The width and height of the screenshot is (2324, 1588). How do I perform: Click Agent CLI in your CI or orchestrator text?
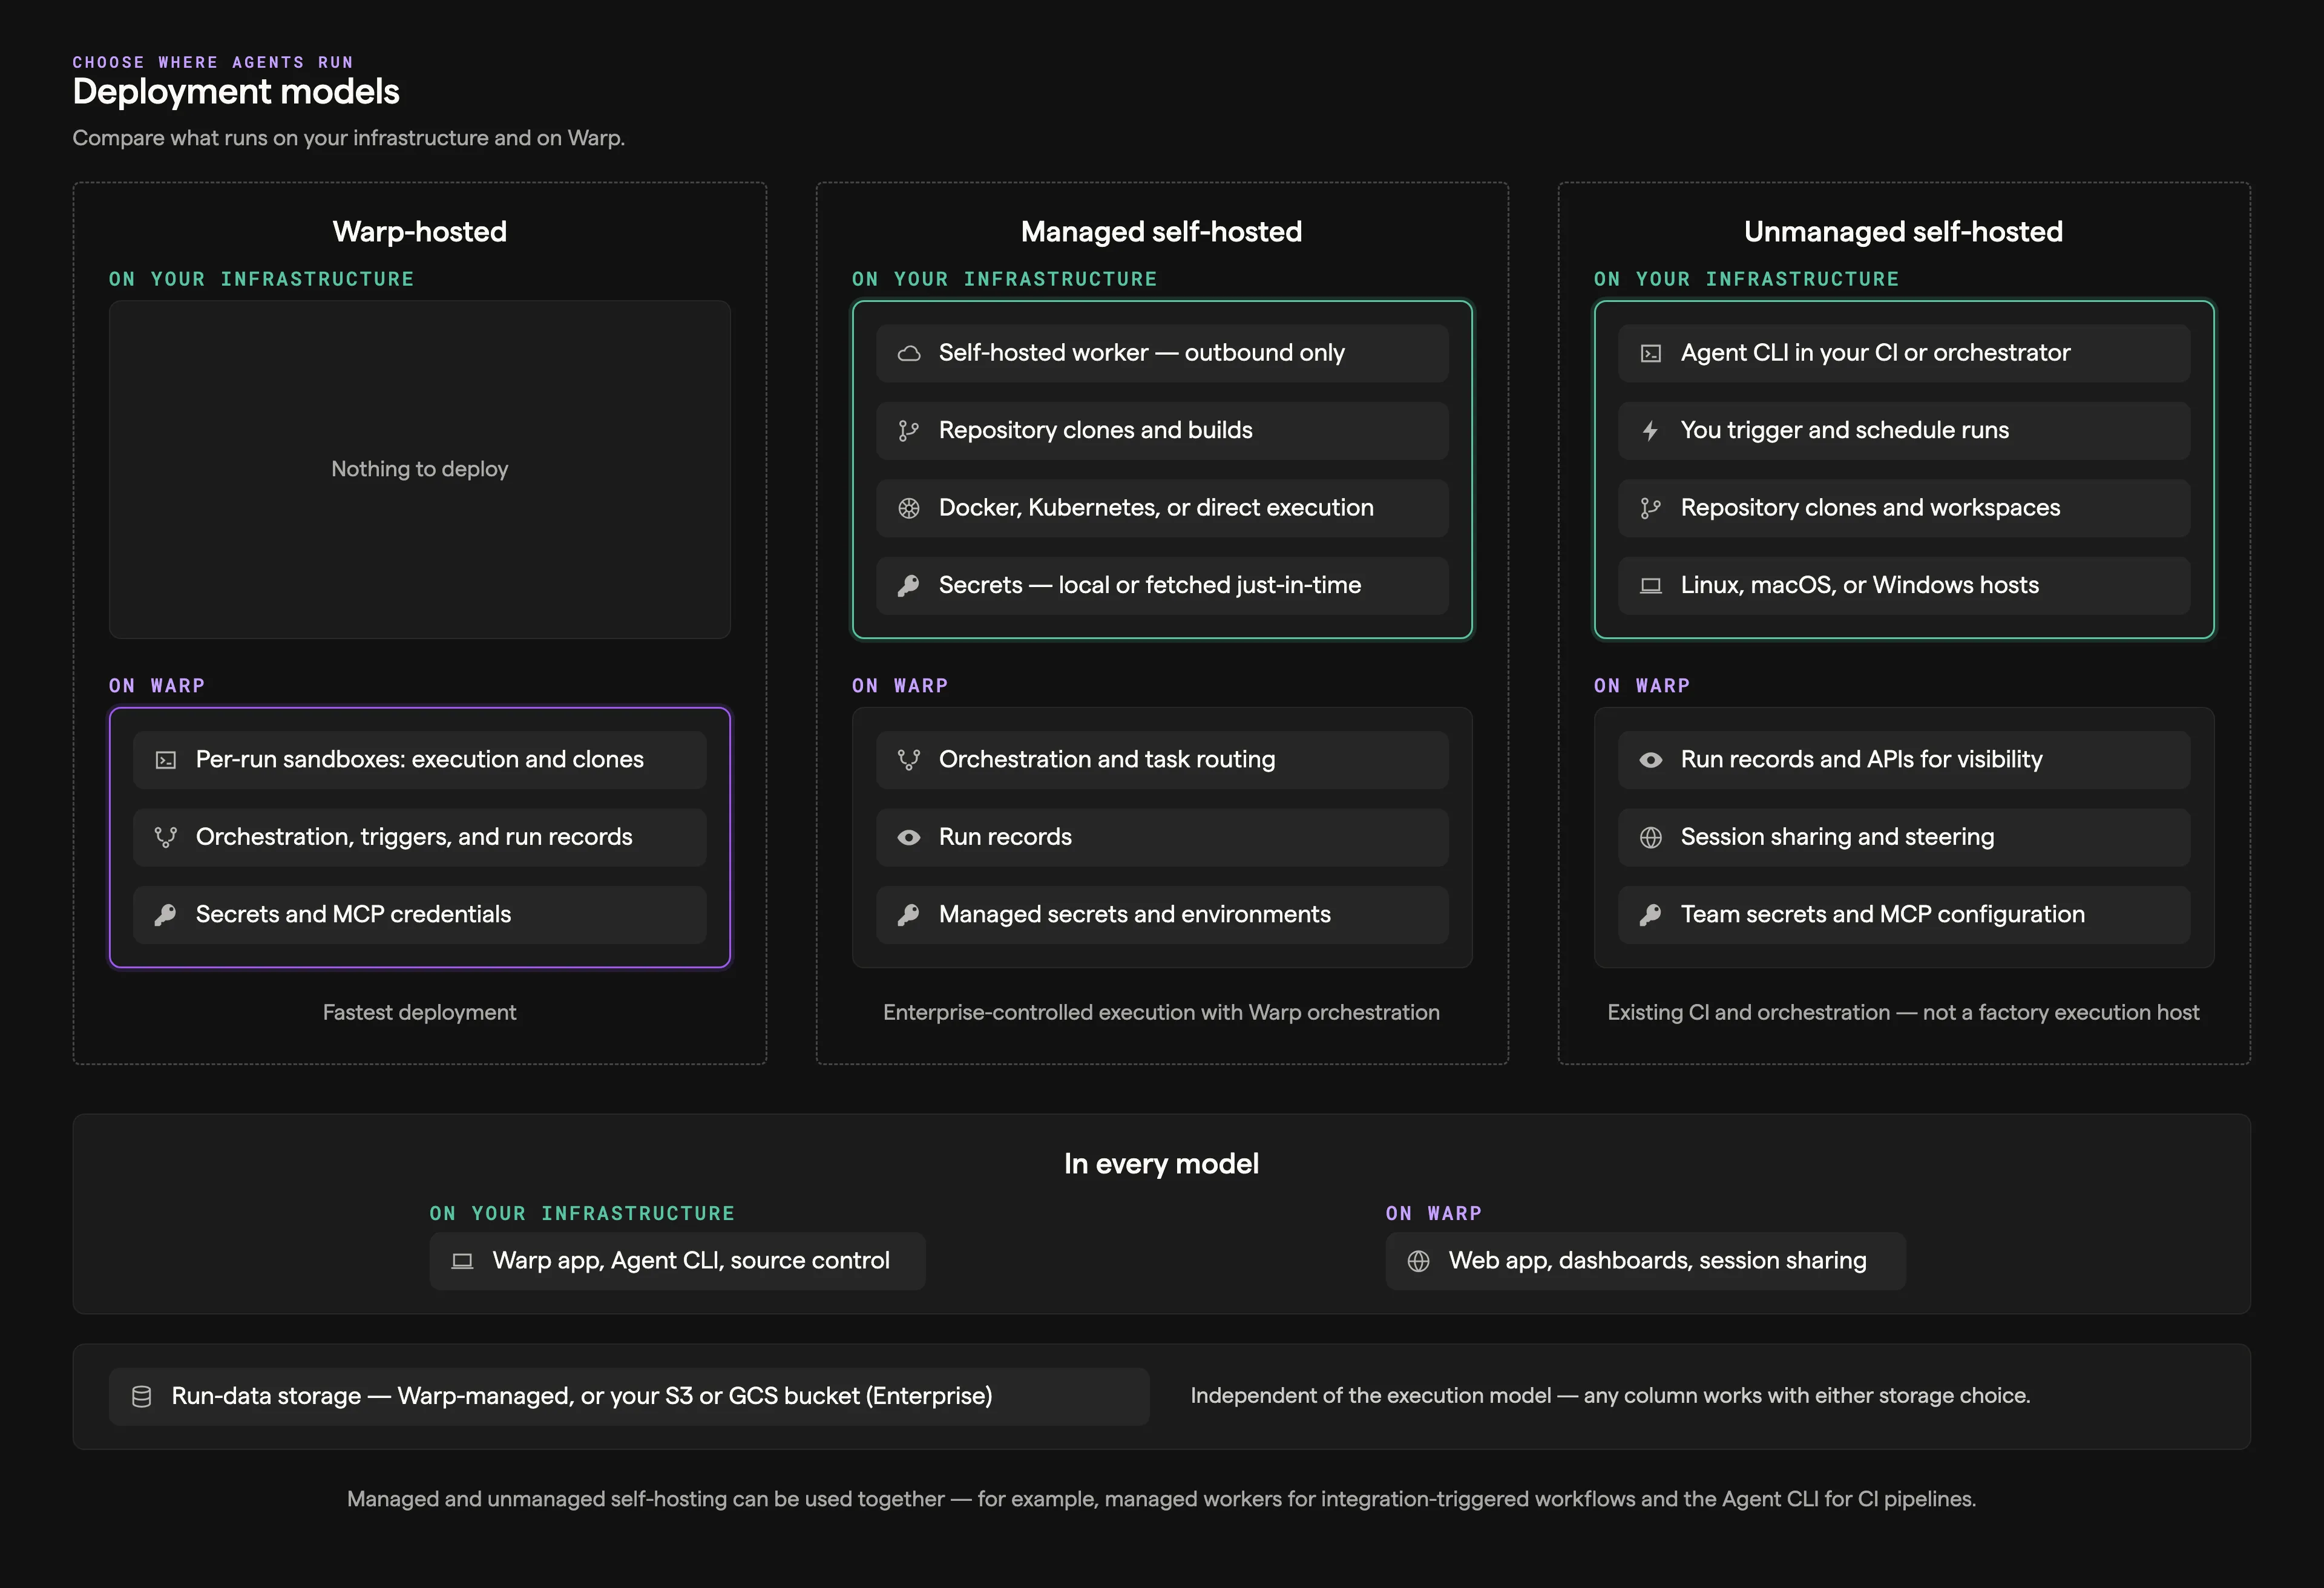click(1875, 353)
